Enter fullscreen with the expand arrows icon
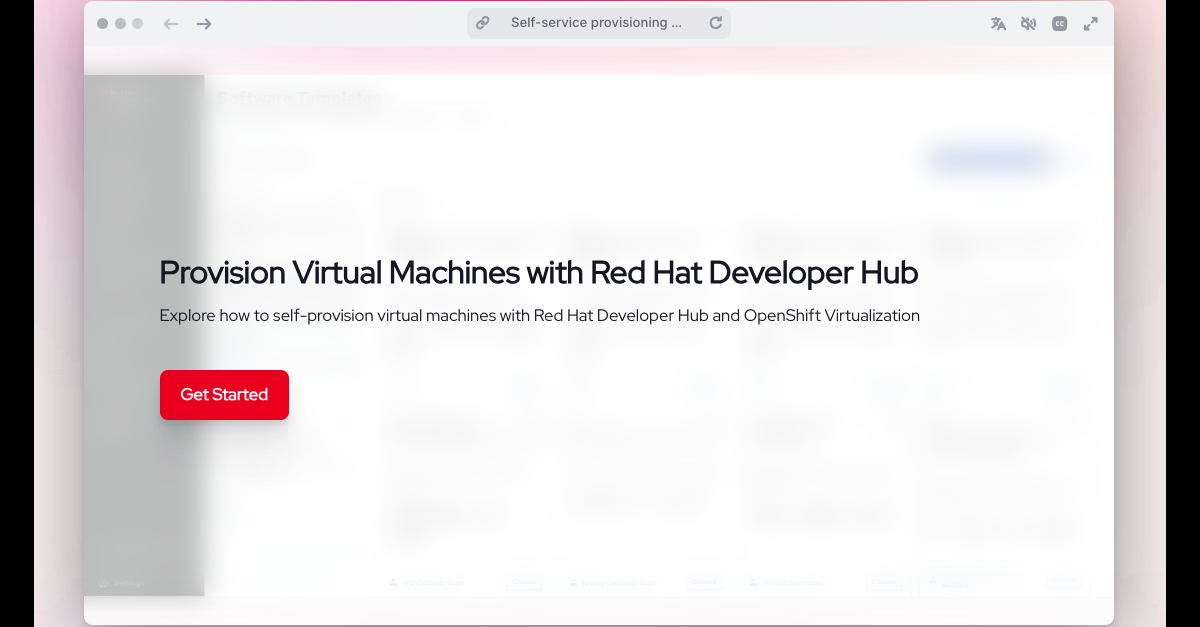The height and width of the screenshot is (627, 1200). click(x=1091, y=24)
